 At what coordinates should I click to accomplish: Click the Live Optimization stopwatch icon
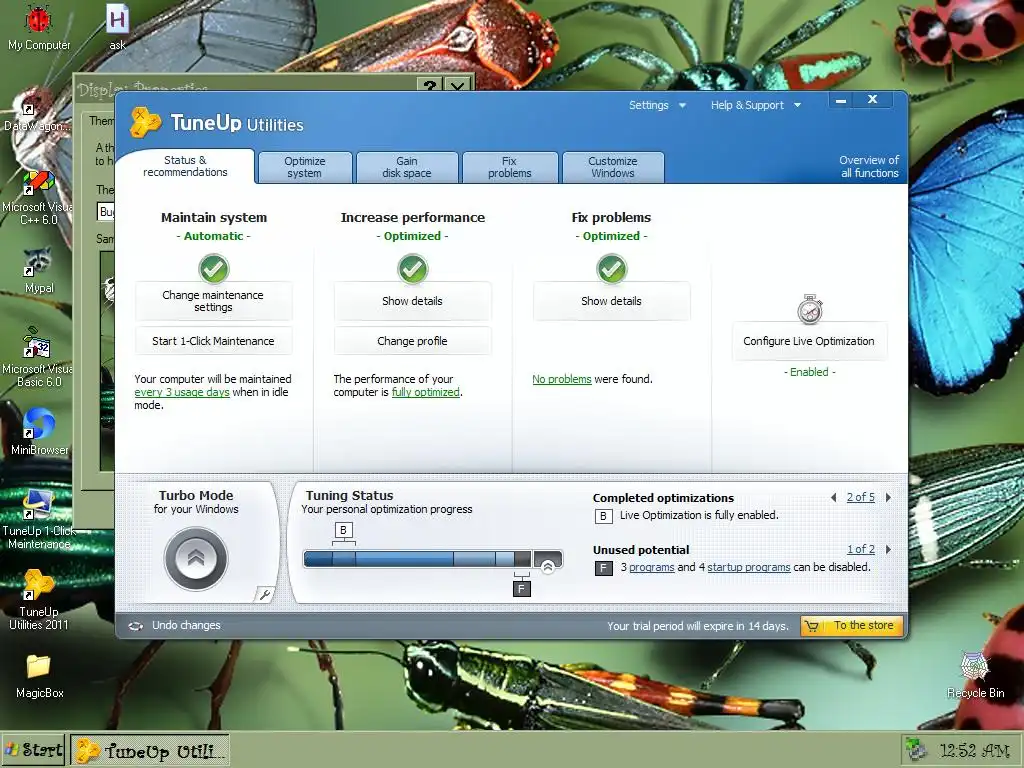810,310
